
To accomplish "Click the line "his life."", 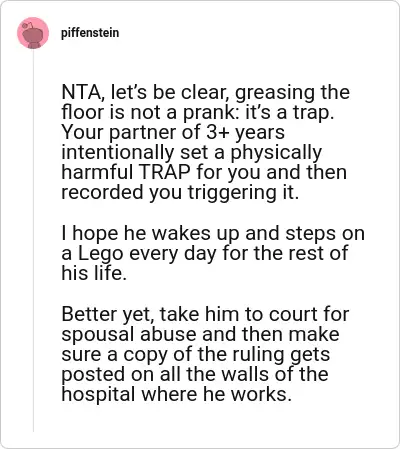I will [x=94, y=273].
